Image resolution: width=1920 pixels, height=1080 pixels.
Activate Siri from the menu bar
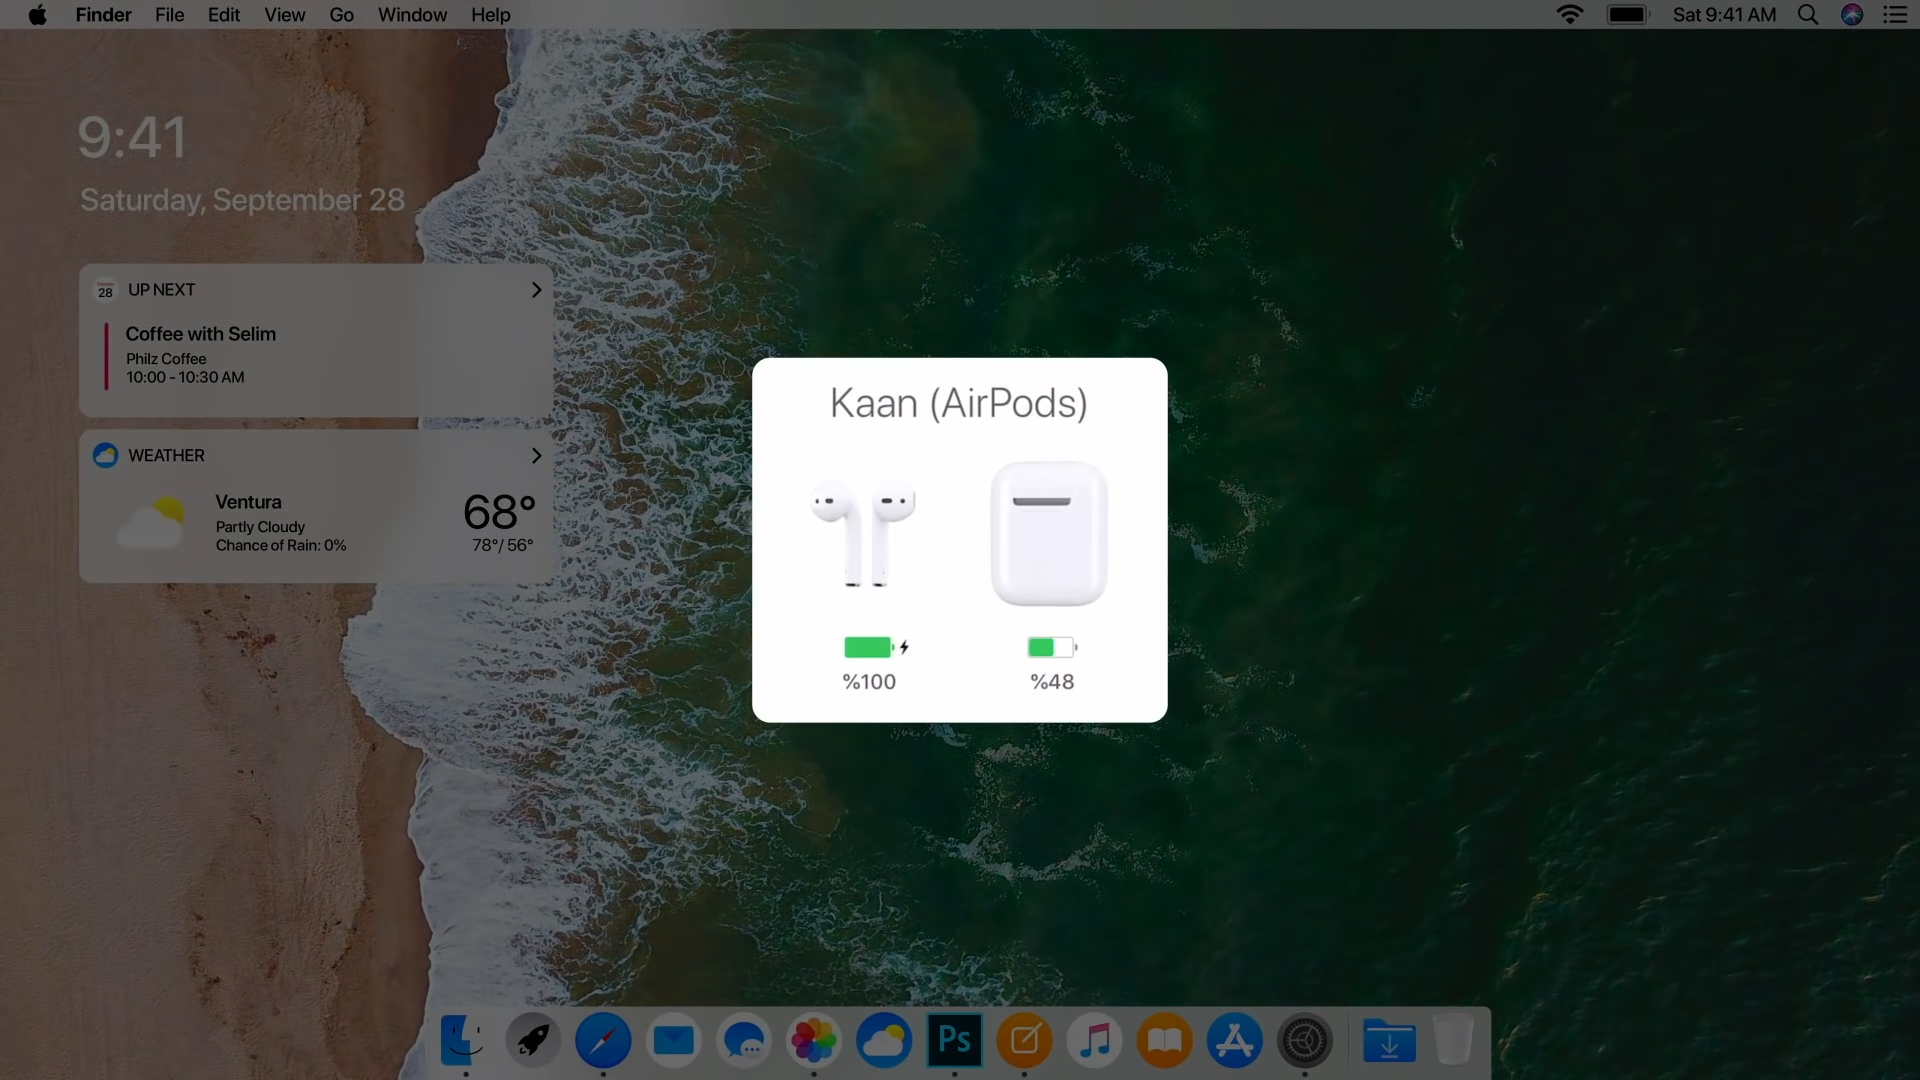click(x=1852, y=14)
